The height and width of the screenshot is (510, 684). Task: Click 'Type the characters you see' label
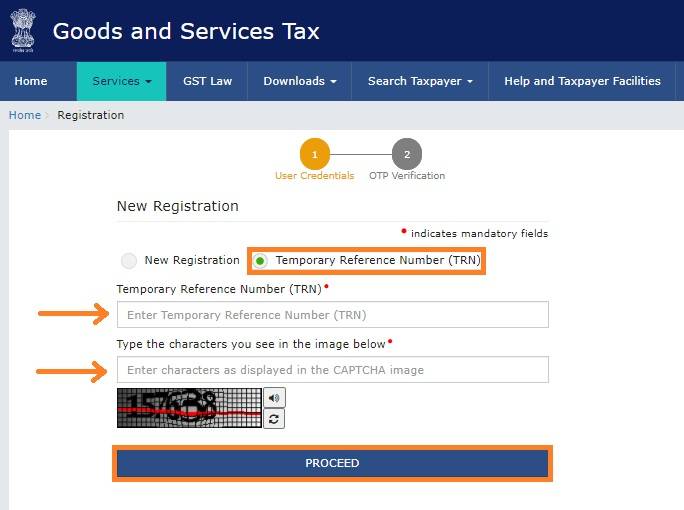coord(251,344)
